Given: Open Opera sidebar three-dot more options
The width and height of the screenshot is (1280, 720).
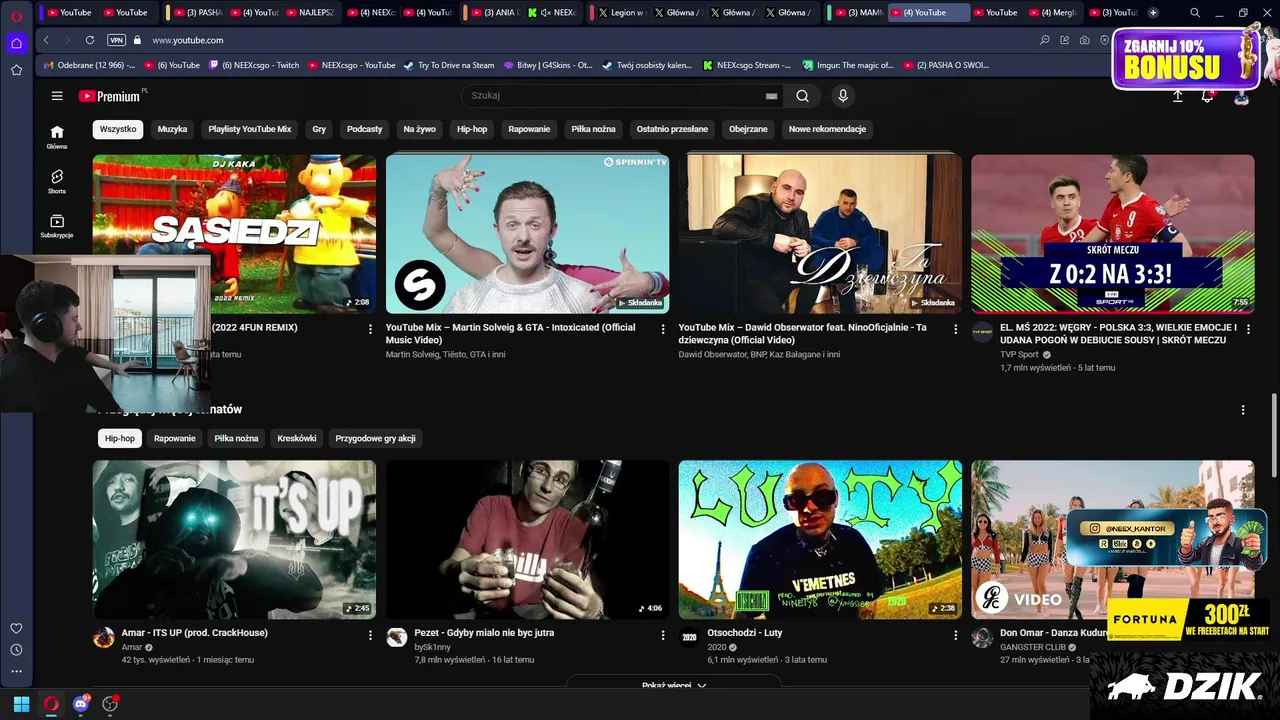Looking at the screenshot, I should (x=16, y=671).
